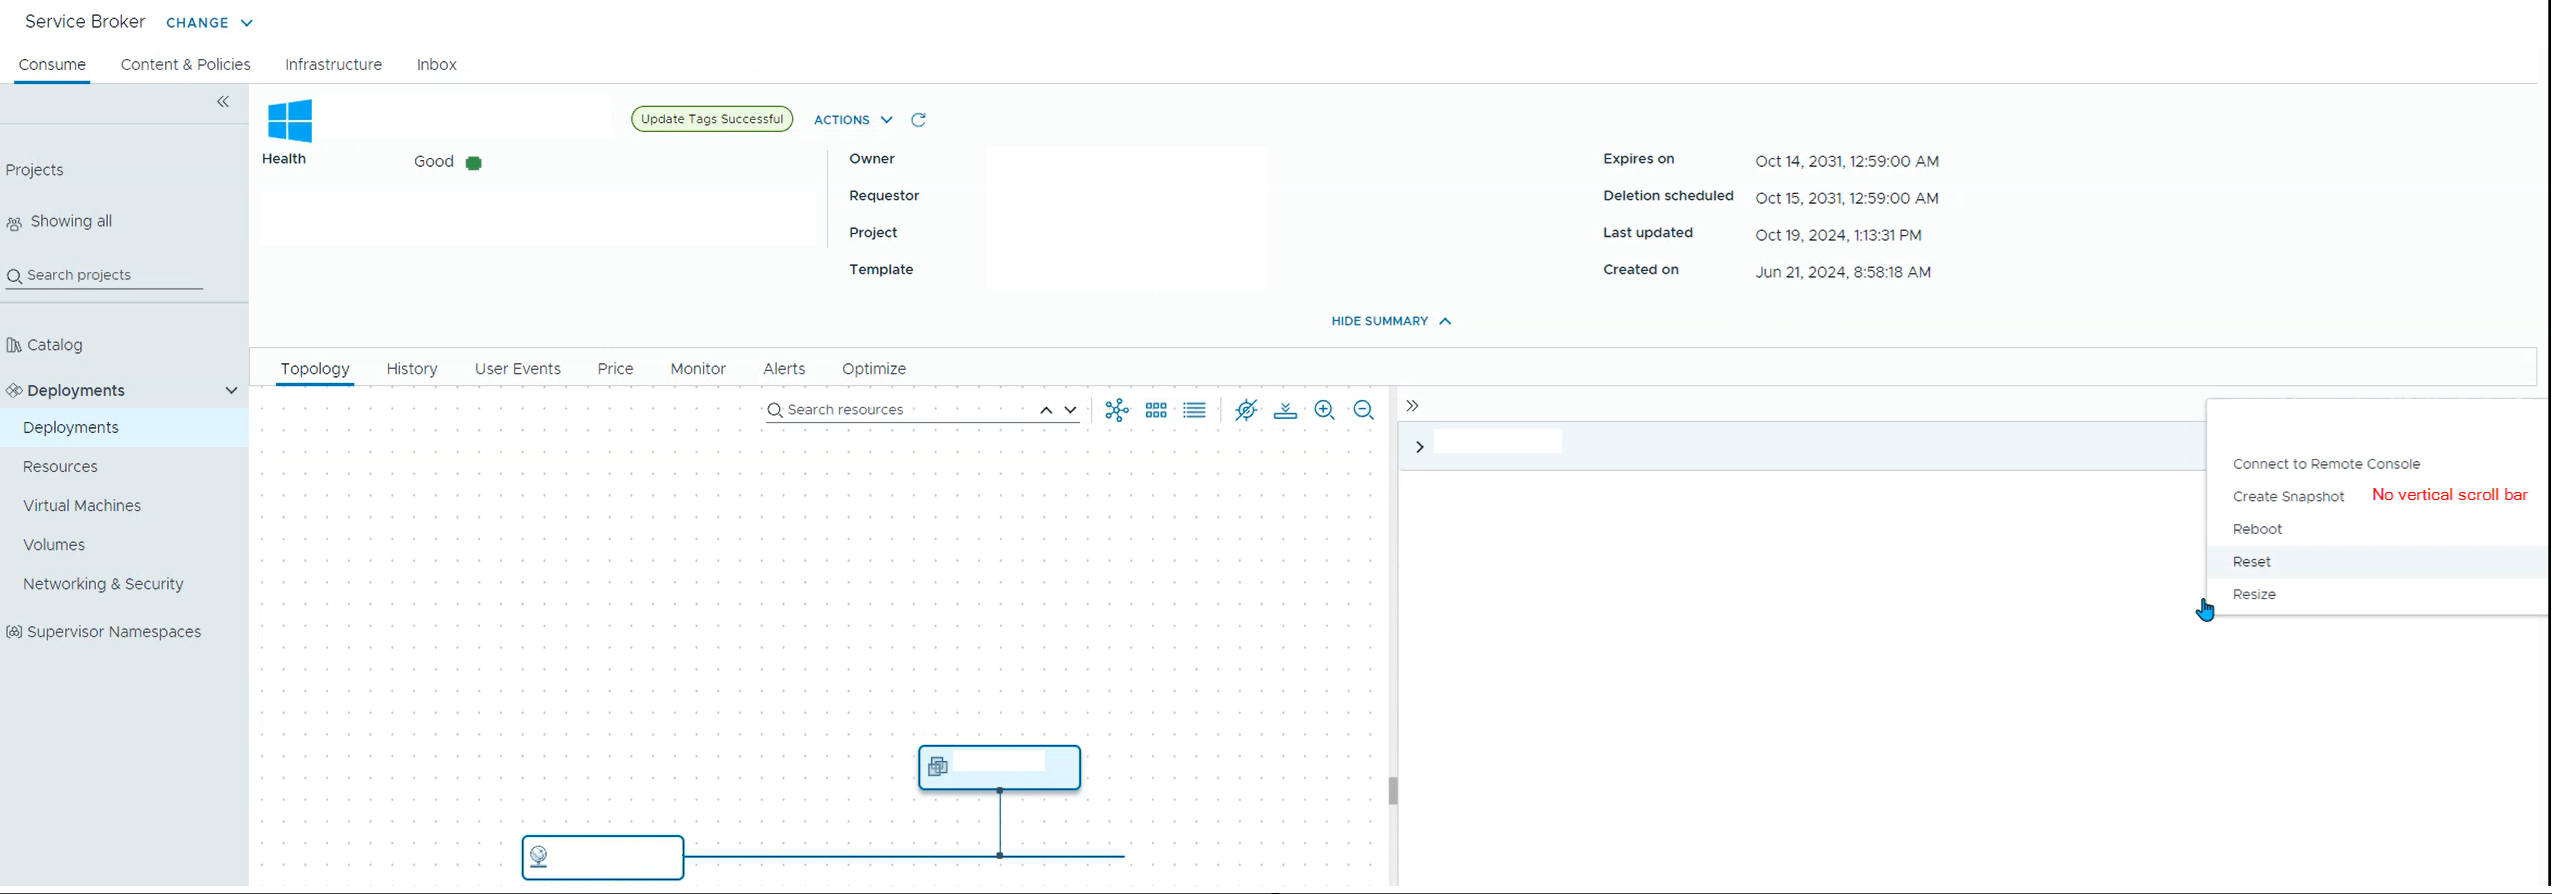Viewport: 2552px width, 894px height.
Task: Select Reset from the context menu
Action: click(x=2252, y=562)
